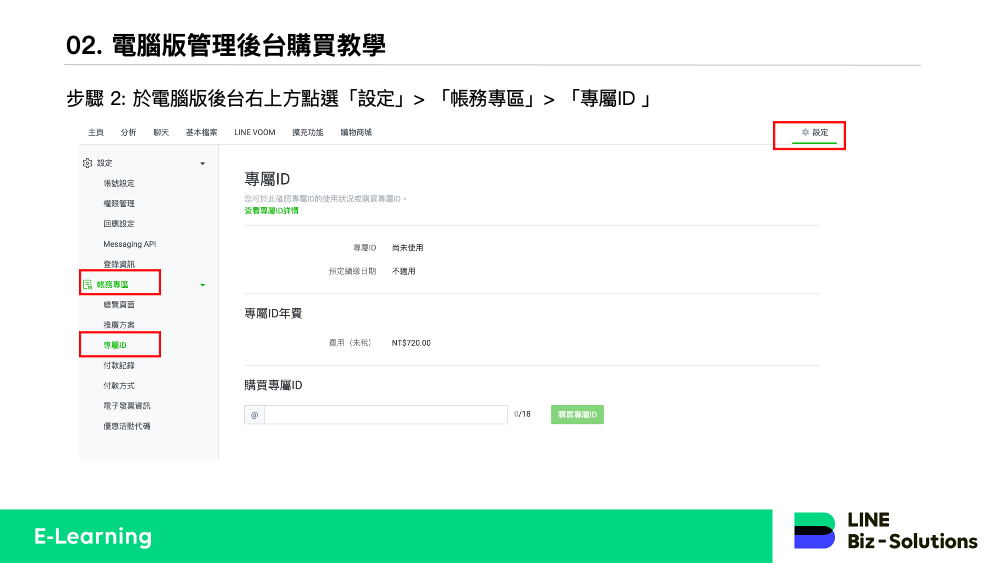Click the LINE Biz-Solutions logo
Viewport: 1000px width, 563px height.
[885, 531]
